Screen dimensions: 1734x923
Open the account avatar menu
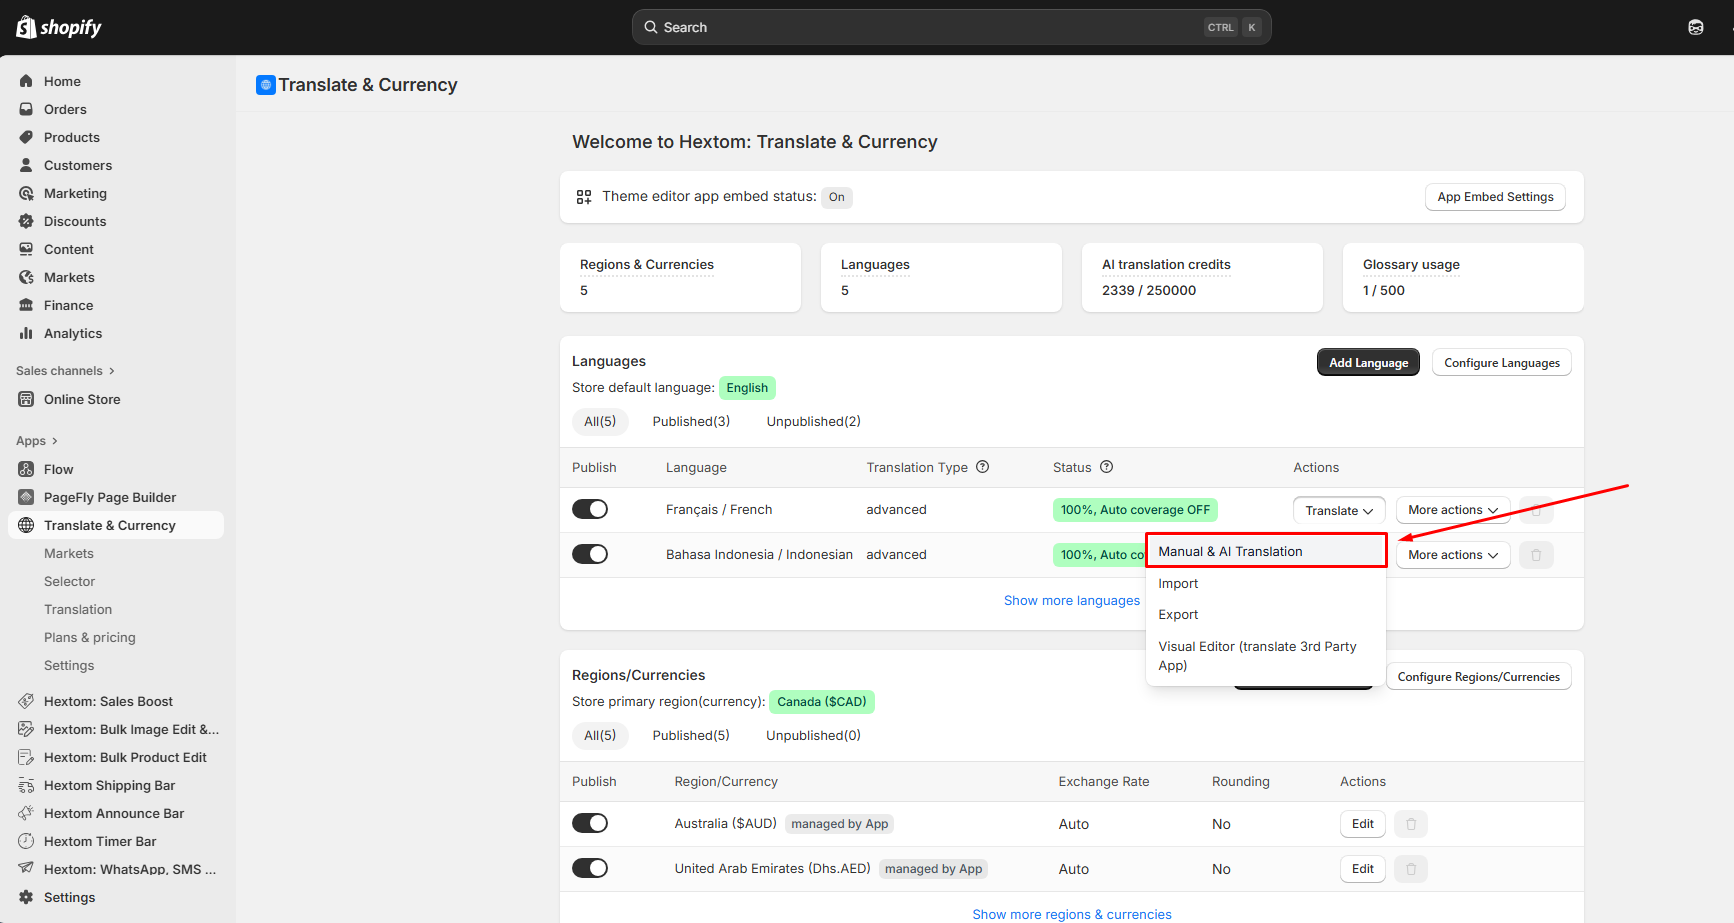(x=1696, y=27)
